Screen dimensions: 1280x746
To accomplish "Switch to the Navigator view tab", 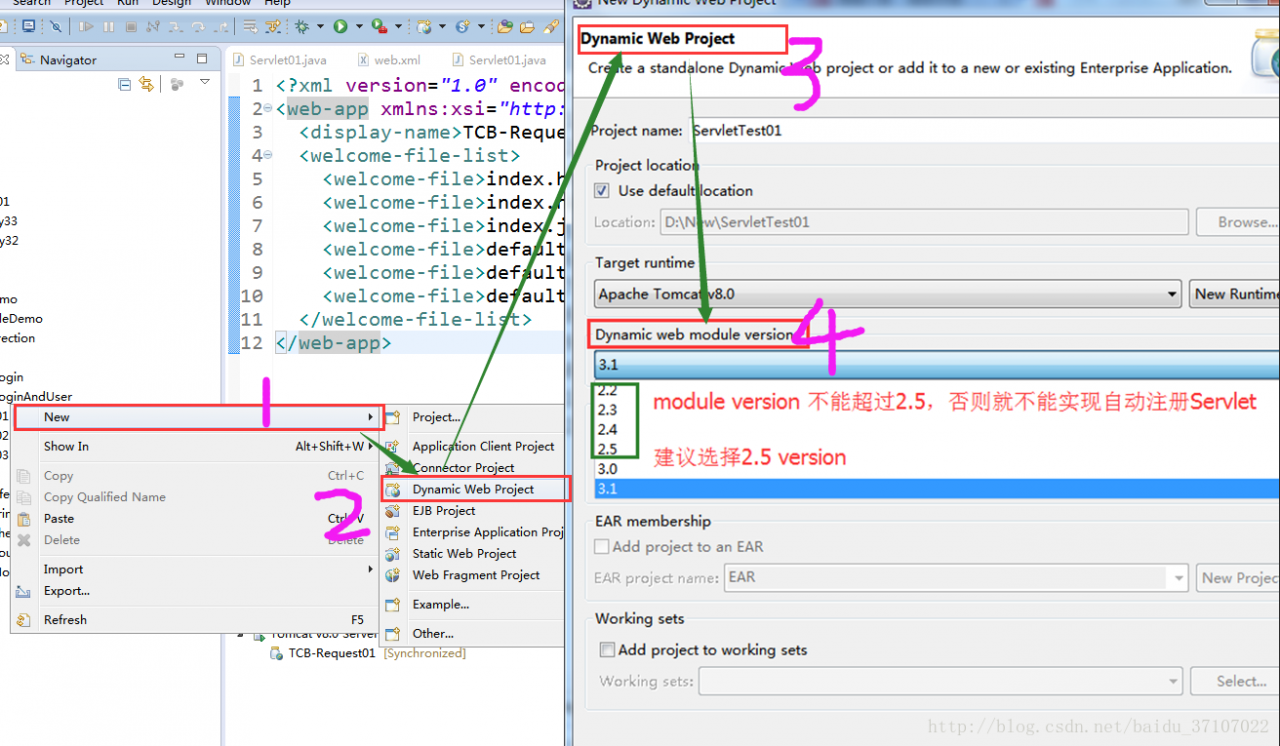I will tap(59, 60).
